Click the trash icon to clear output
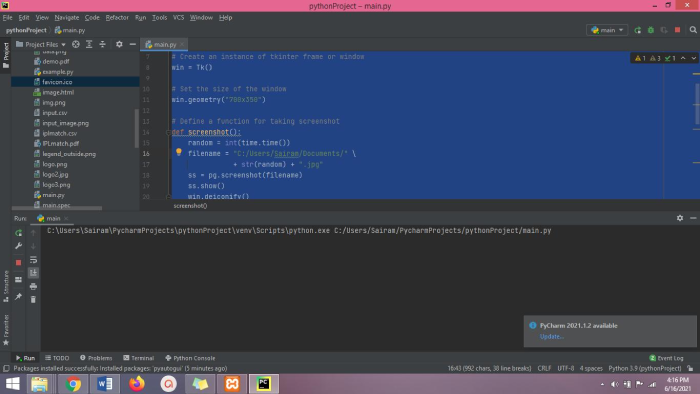Image resolution: width=700 pixels, height=394 pixels. 33,299
